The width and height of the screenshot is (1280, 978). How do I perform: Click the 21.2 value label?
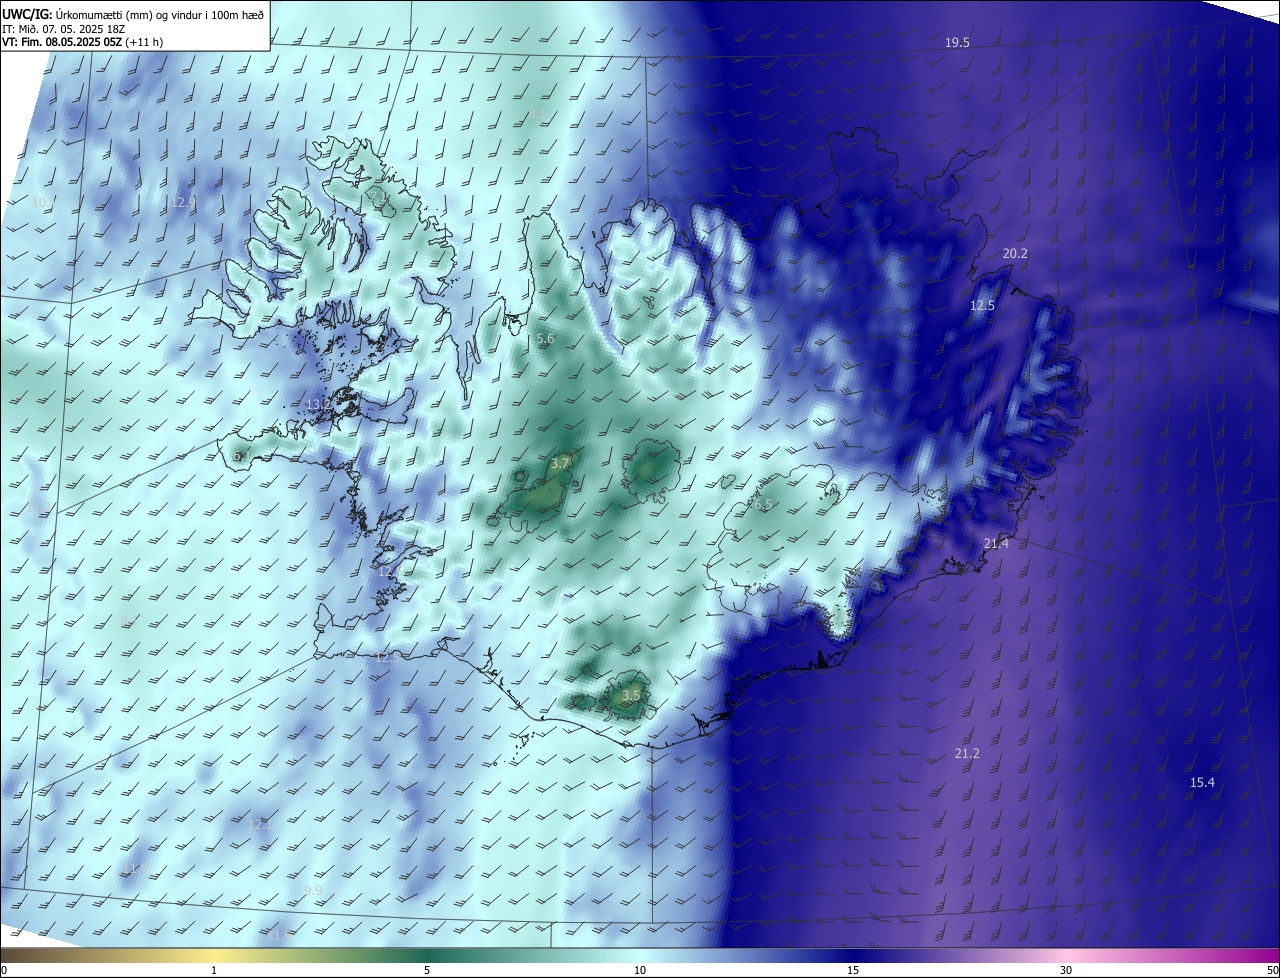967,754
